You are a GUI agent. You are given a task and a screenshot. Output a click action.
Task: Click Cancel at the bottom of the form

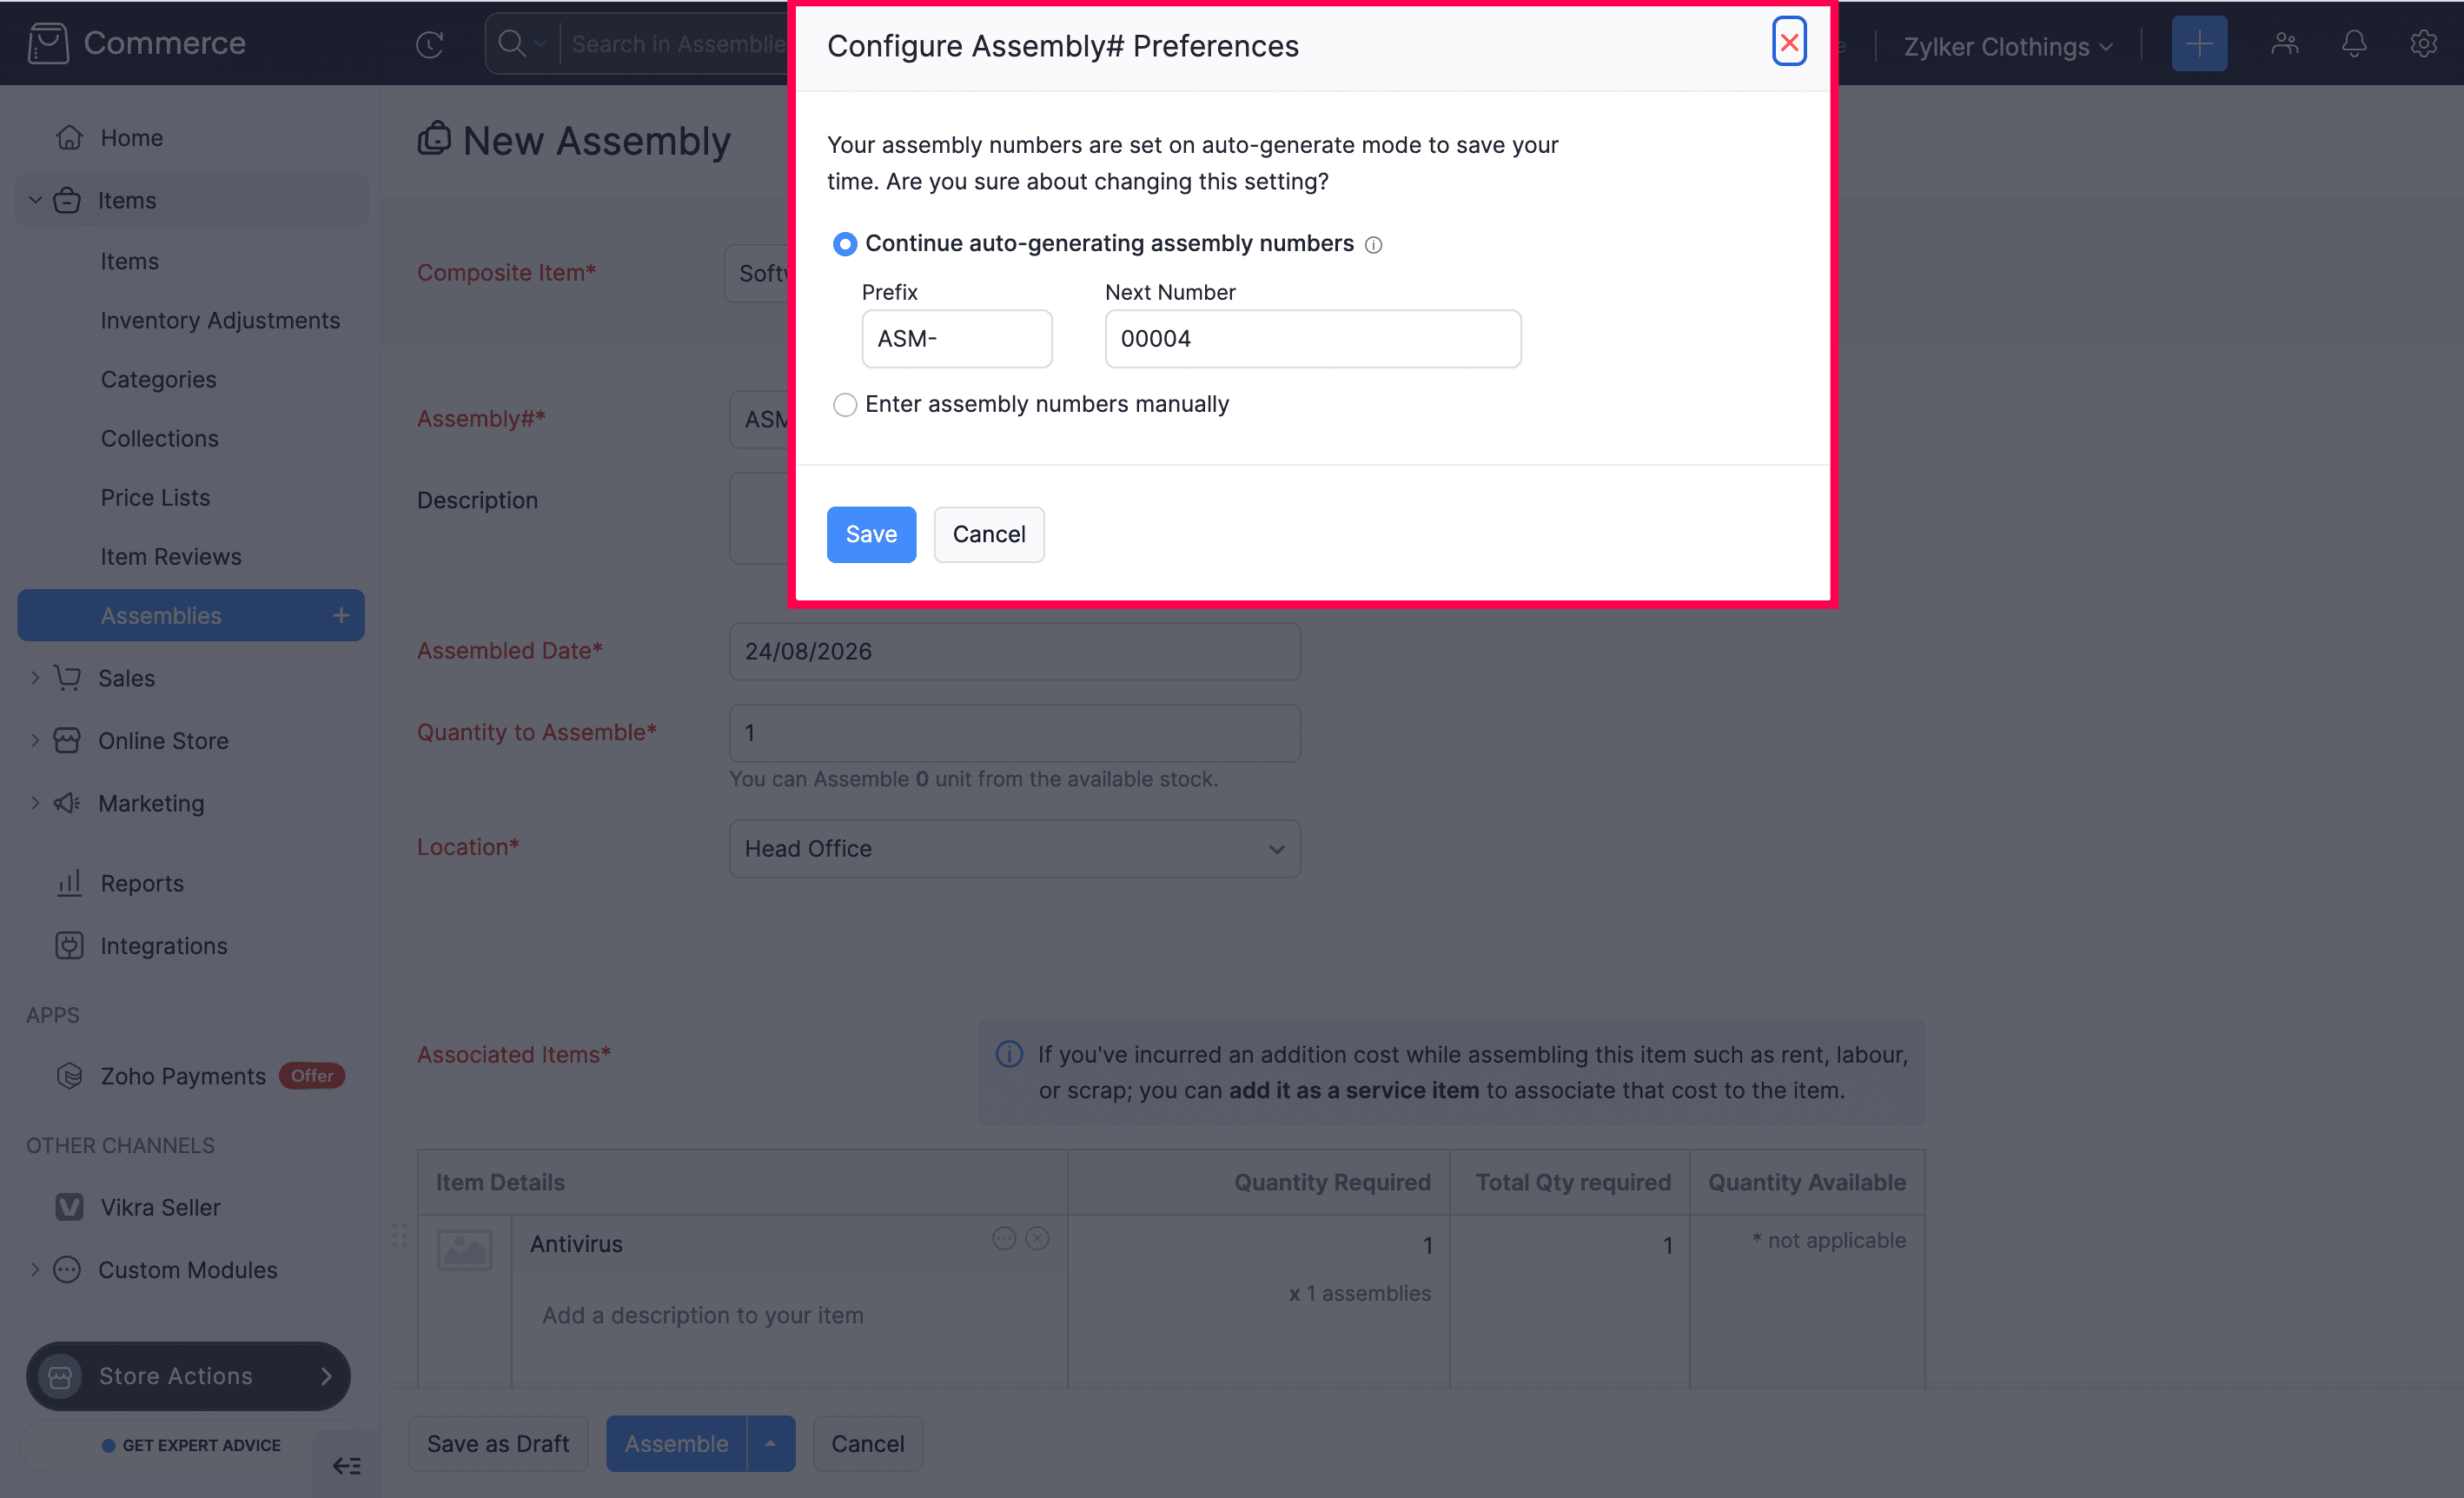[x=867, y=1444]
